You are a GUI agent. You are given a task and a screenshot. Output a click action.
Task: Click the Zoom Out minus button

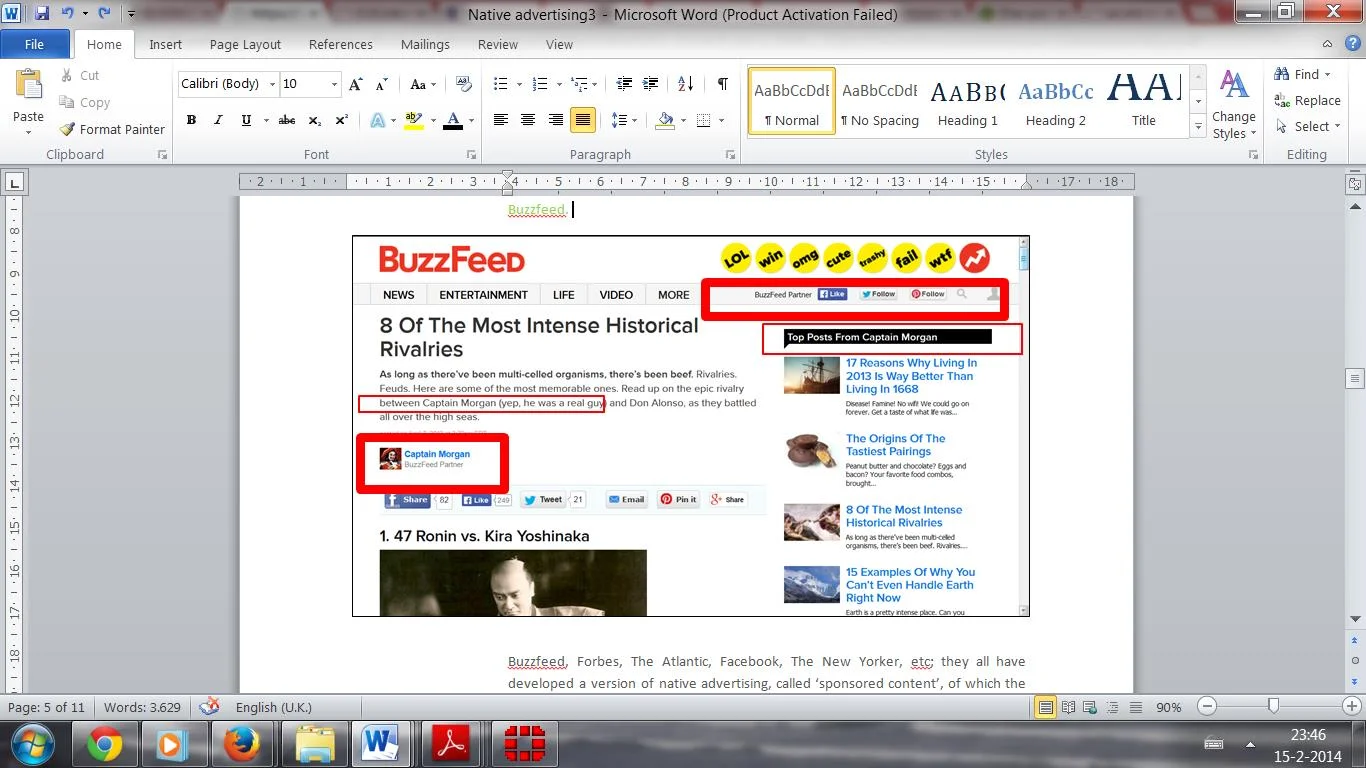click(1206, 707)
